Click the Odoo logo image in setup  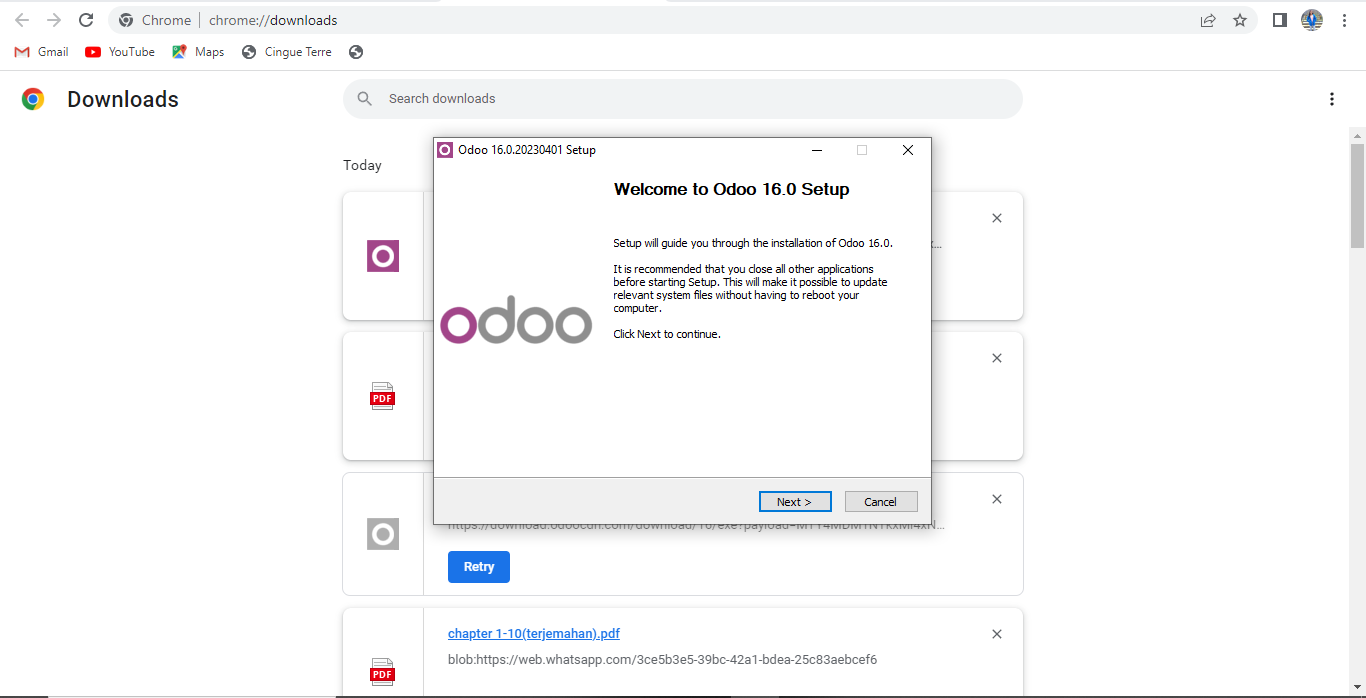(516, 320)
